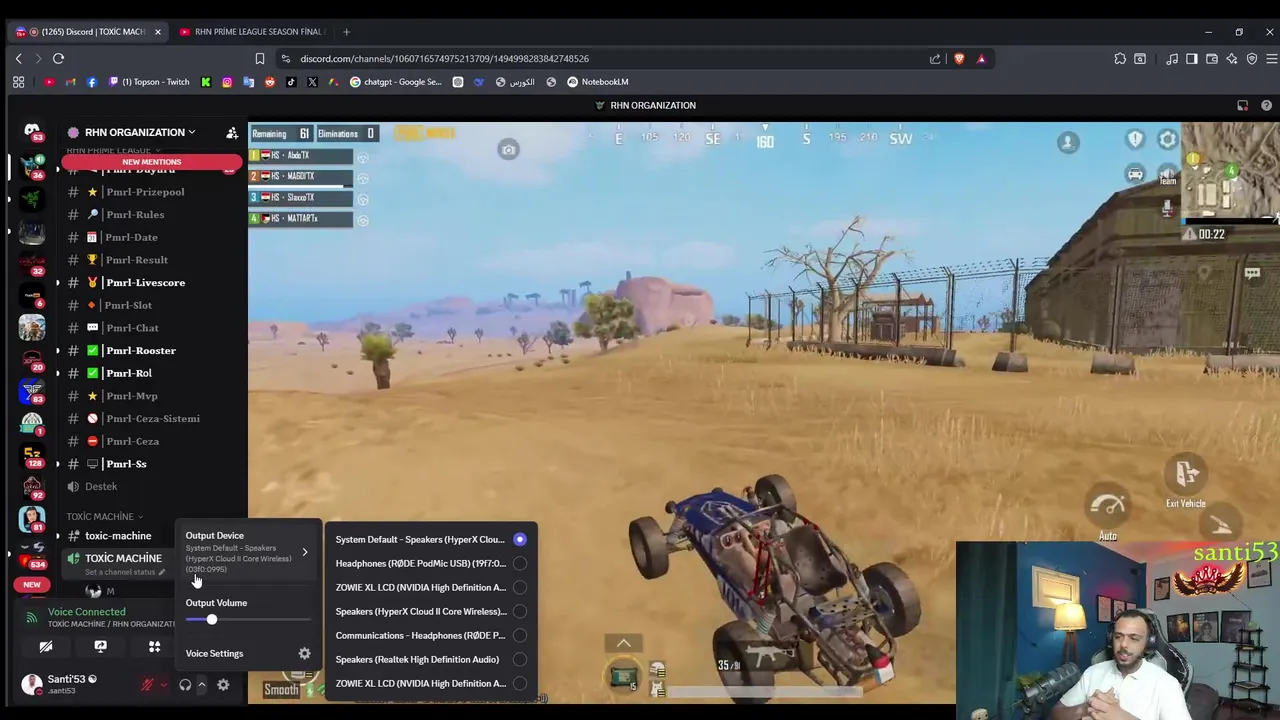
Task: Click the Brave Shields lion icon
Action: point(959,59)
